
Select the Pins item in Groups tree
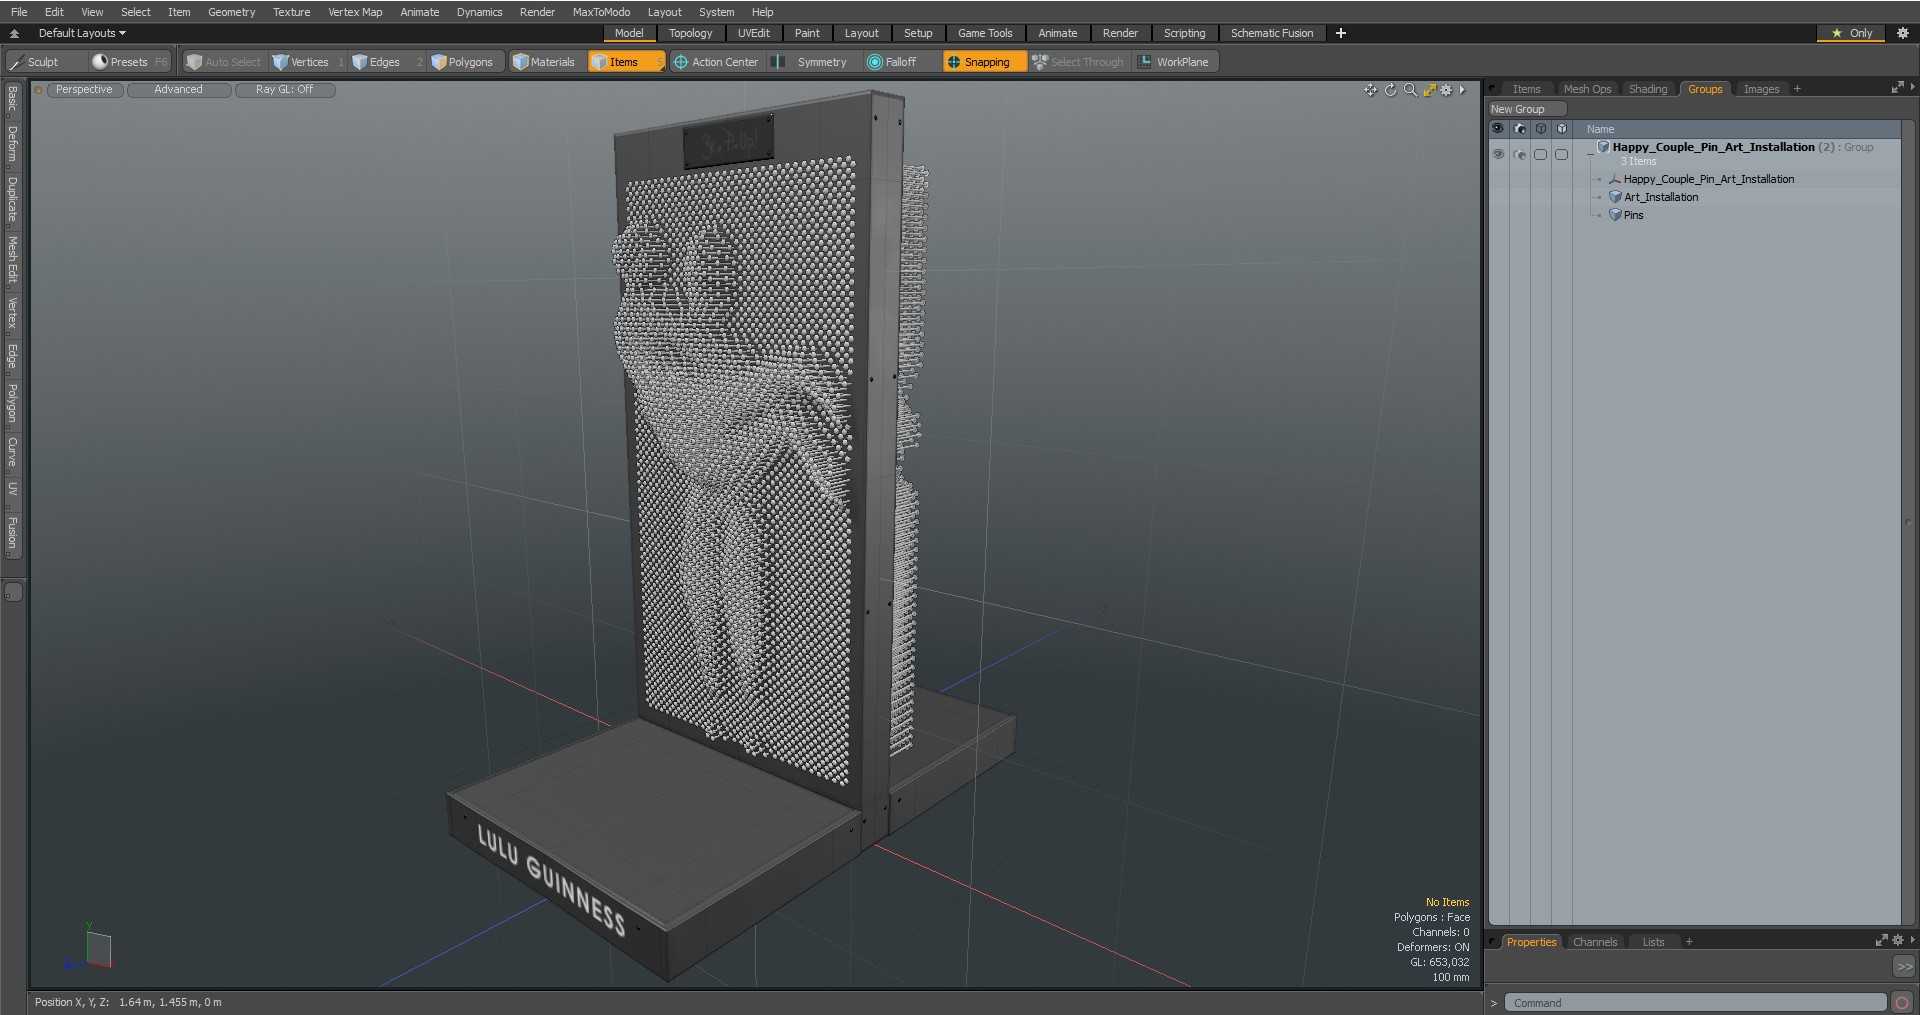pyautogui.click(x=1633, y=215)
